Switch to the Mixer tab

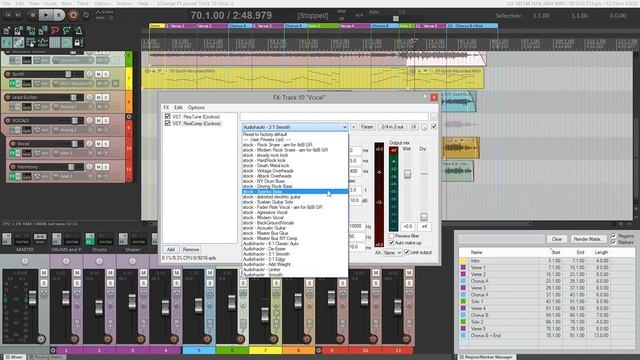(15, 357)
